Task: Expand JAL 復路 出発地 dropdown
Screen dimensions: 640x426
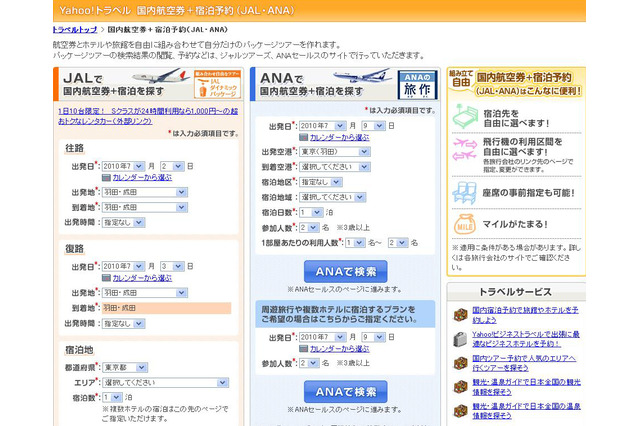Action: [x=144, y=293]
